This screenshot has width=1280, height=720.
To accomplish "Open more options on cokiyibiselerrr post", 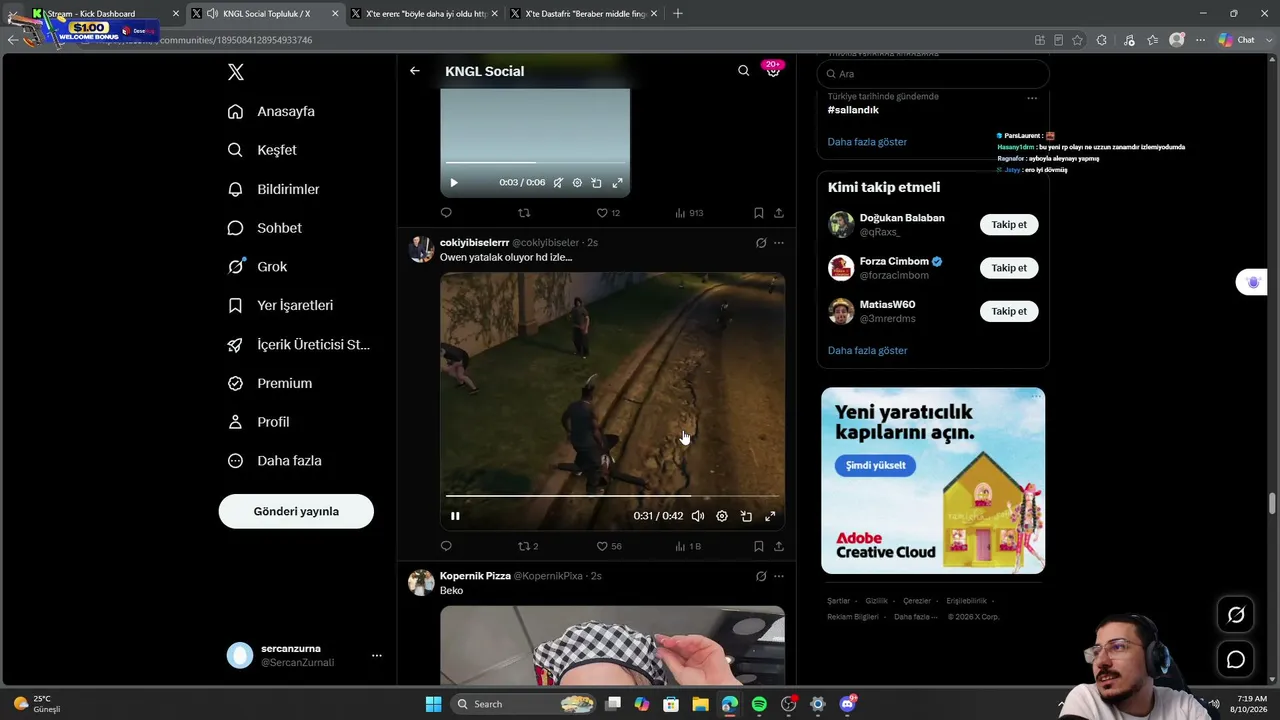I will tap(779, 243).
